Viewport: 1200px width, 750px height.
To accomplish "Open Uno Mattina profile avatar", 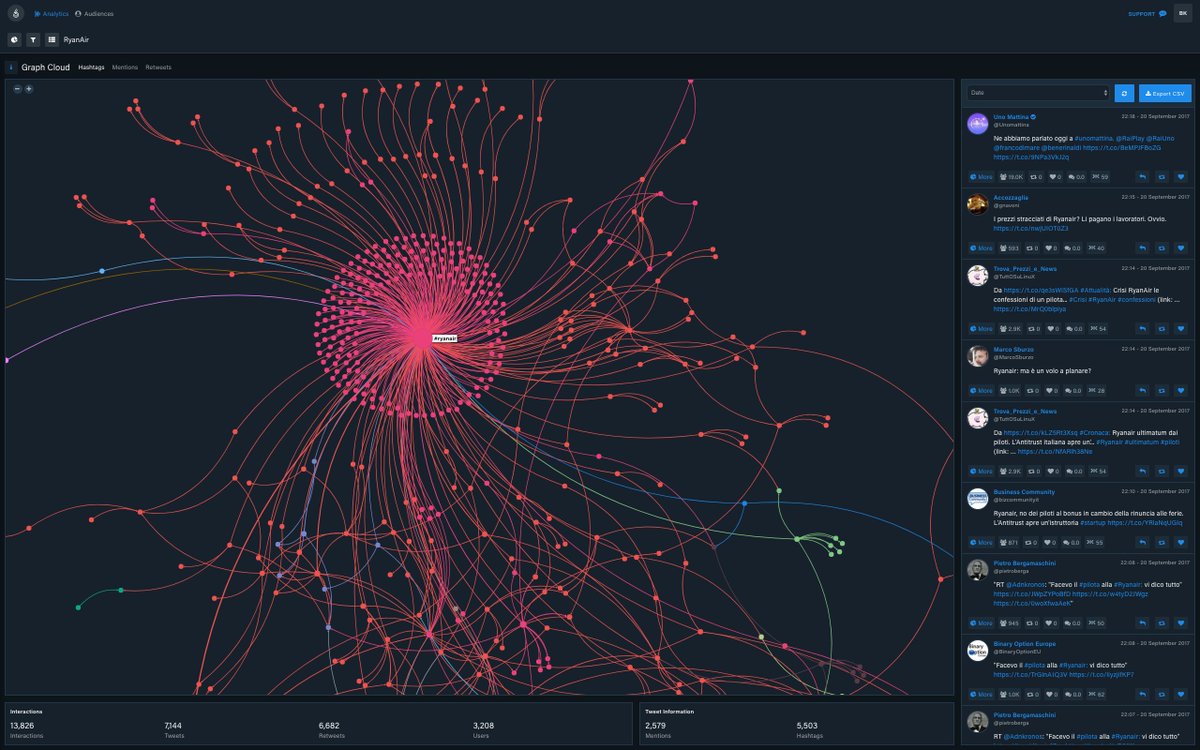I will pos(978,124).
